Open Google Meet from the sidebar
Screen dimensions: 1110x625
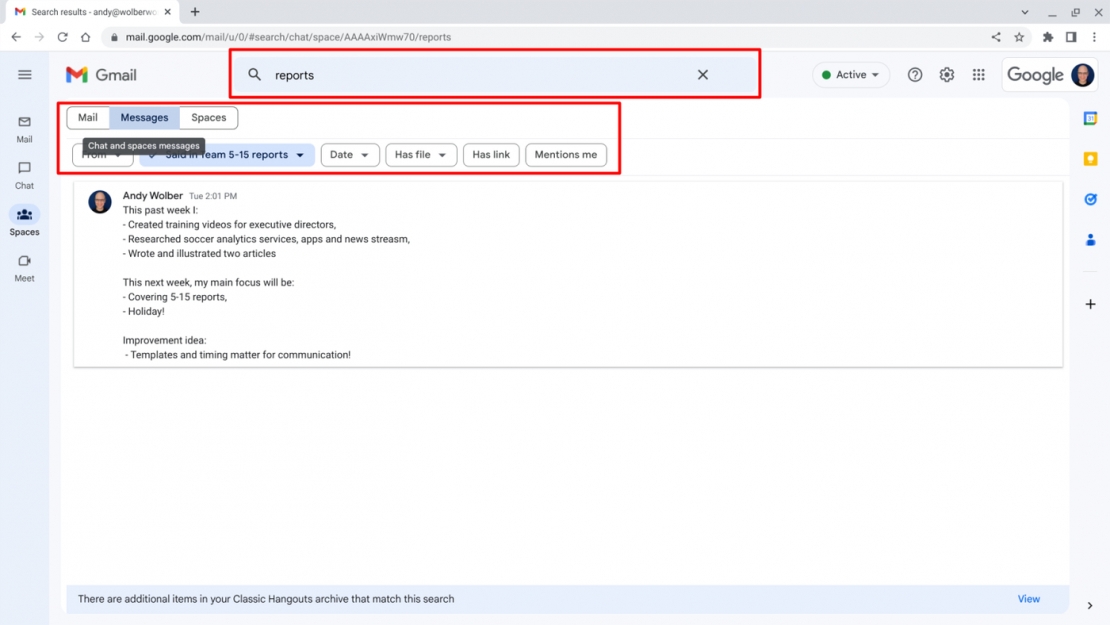tap(24, 263)
